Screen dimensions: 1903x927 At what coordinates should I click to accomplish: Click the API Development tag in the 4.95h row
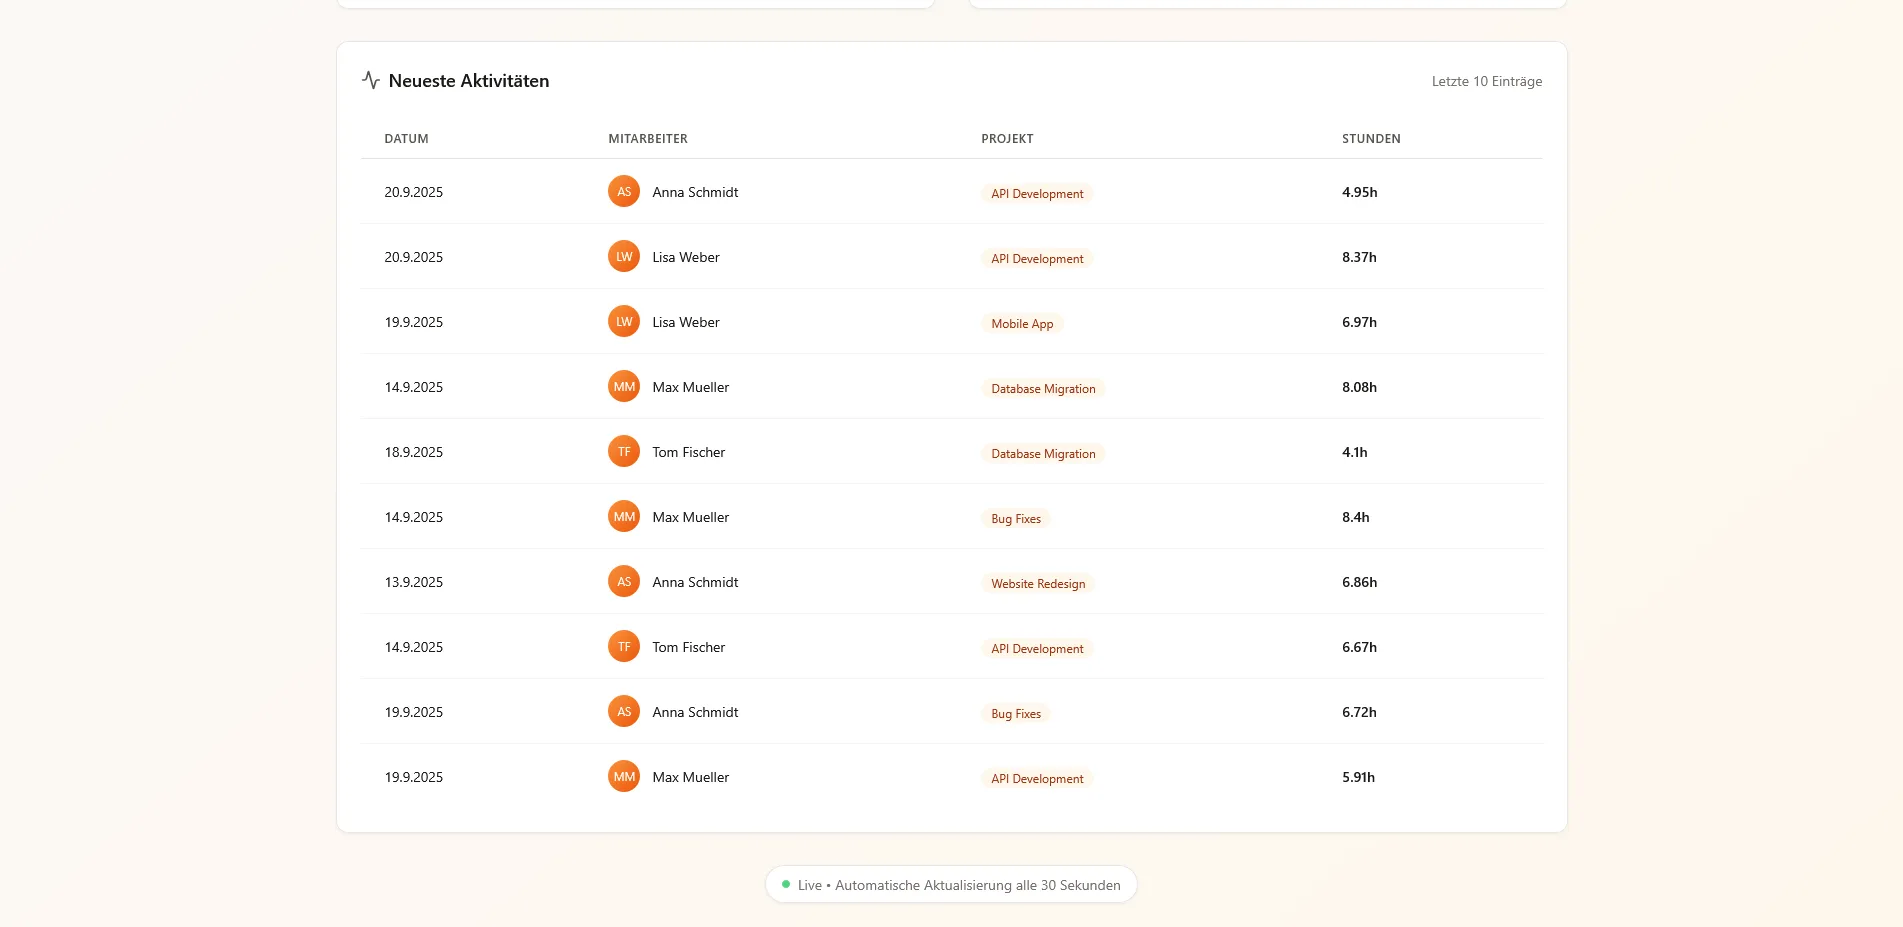coord(1037,193)
